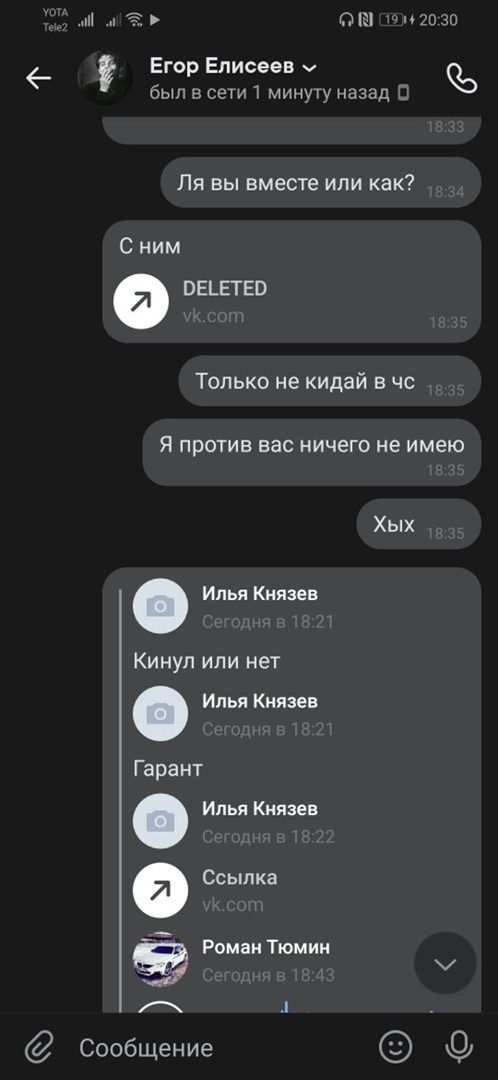Open Егор Елисеев profile avatar
This screenshot has height=1080, width=498.
tap(105, 78)
